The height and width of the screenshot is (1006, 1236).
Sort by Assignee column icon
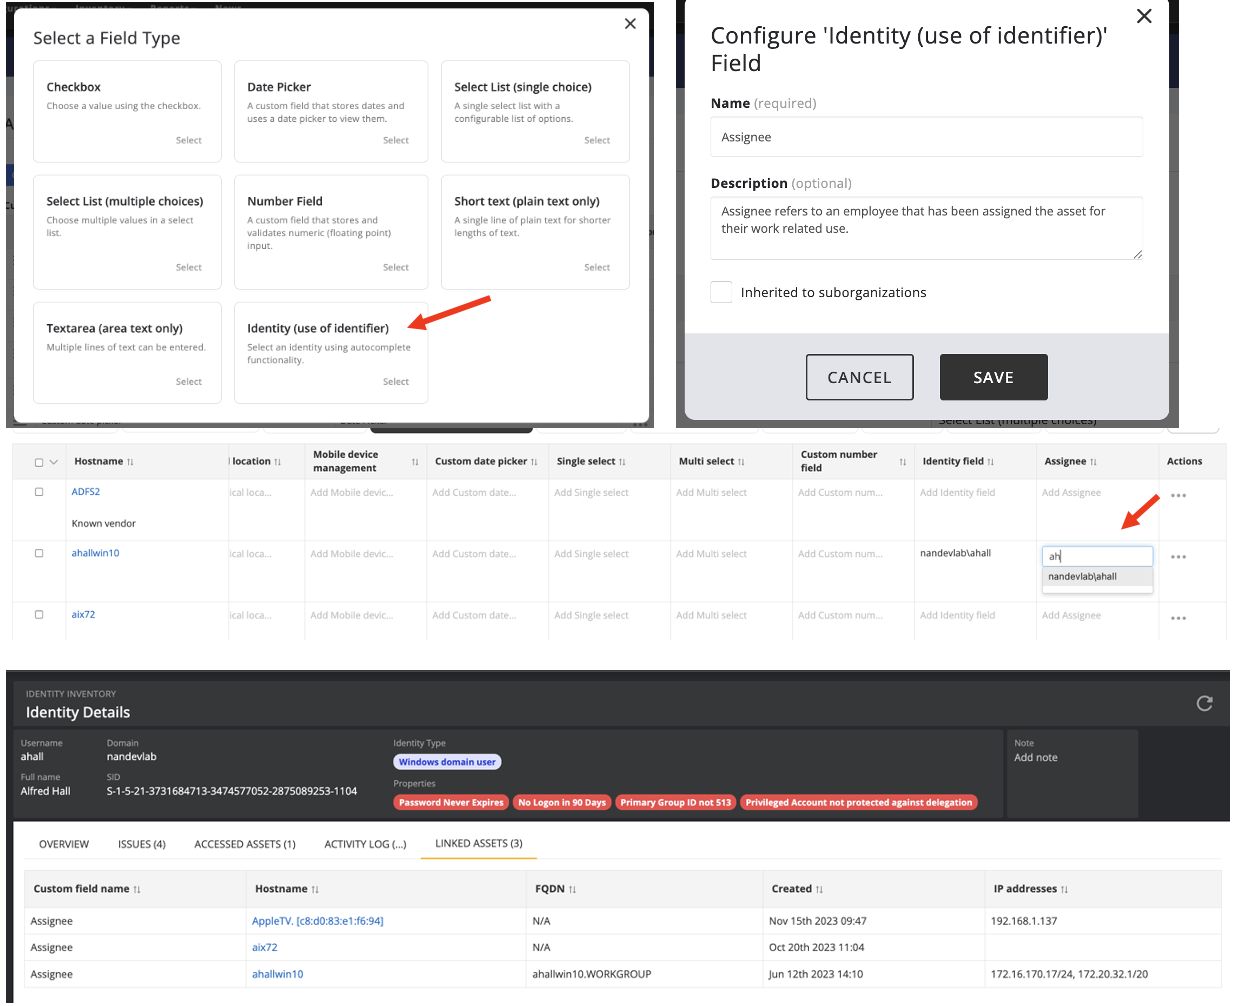pos(1093,462)
